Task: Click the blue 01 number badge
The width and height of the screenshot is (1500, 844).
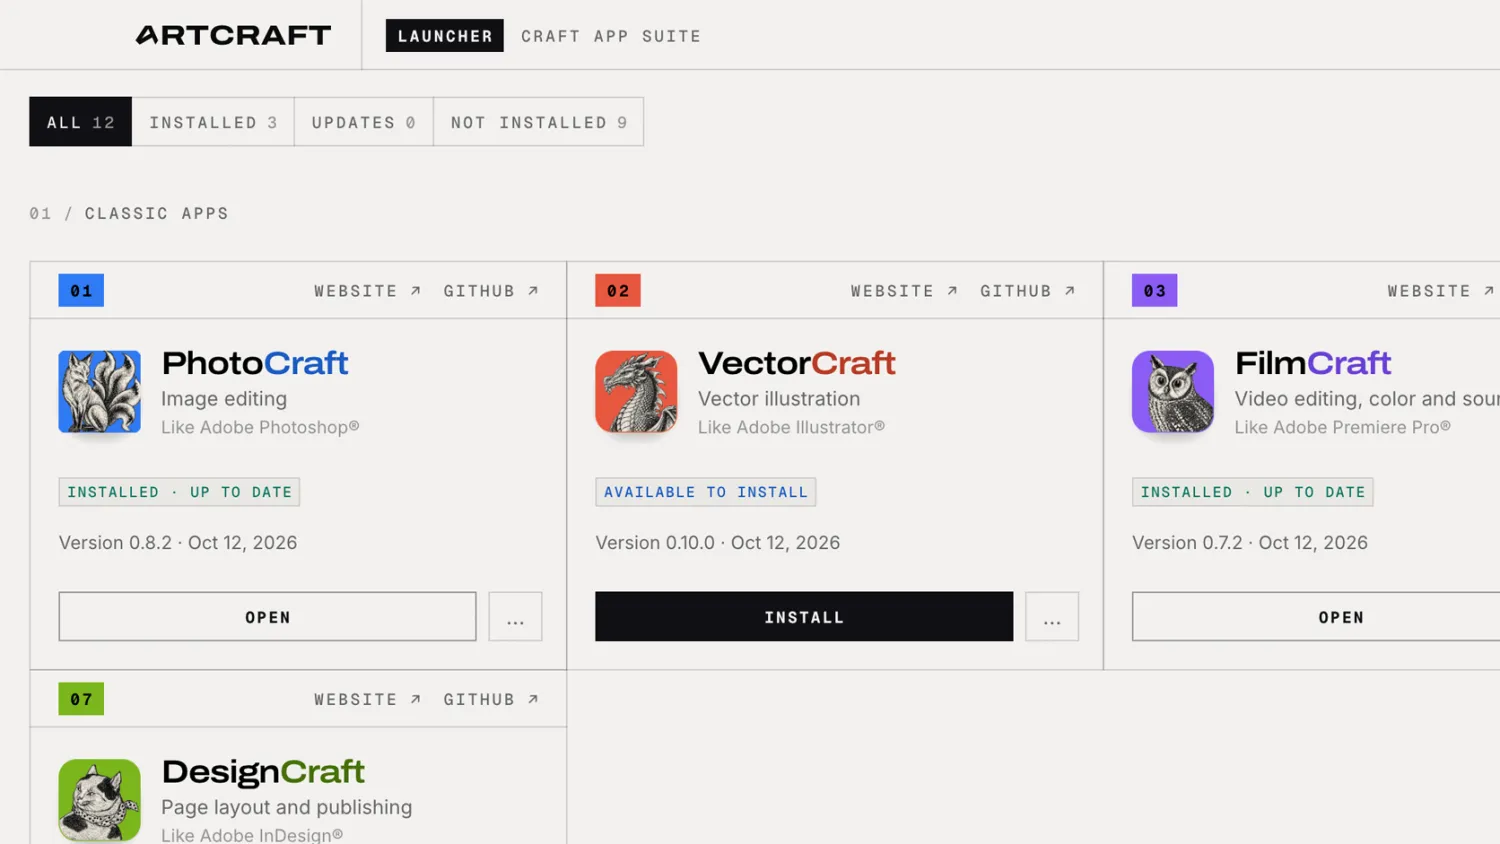Action: [81, 290]
